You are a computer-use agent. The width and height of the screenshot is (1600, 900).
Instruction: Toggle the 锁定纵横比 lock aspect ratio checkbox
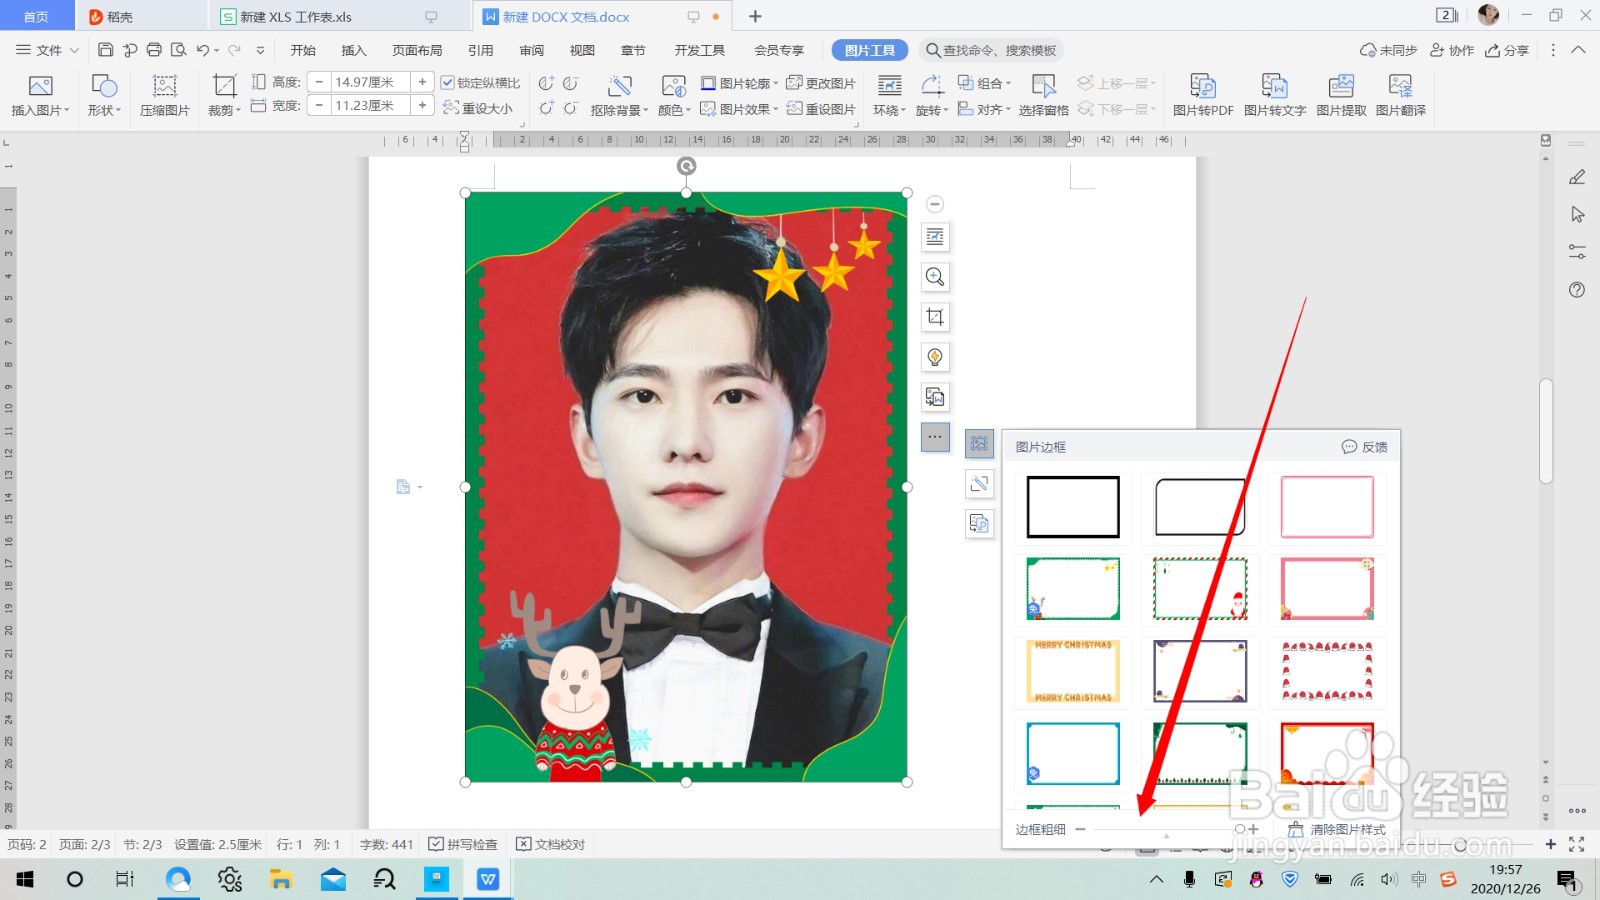[x=448, y=83]
